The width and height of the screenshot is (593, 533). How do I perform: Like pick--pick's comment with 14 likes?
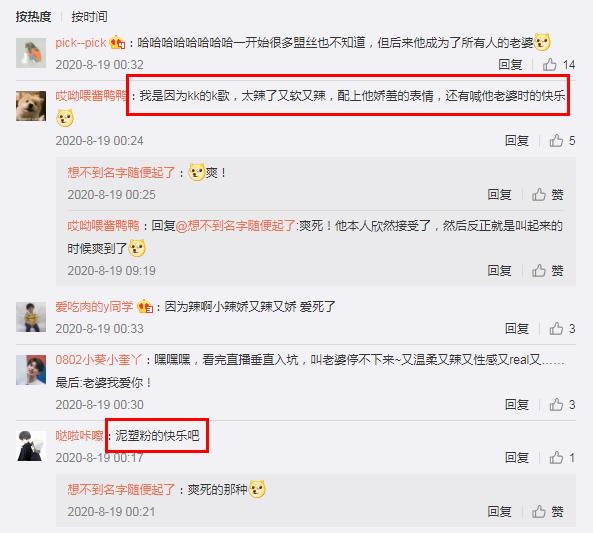pos(559,65)
